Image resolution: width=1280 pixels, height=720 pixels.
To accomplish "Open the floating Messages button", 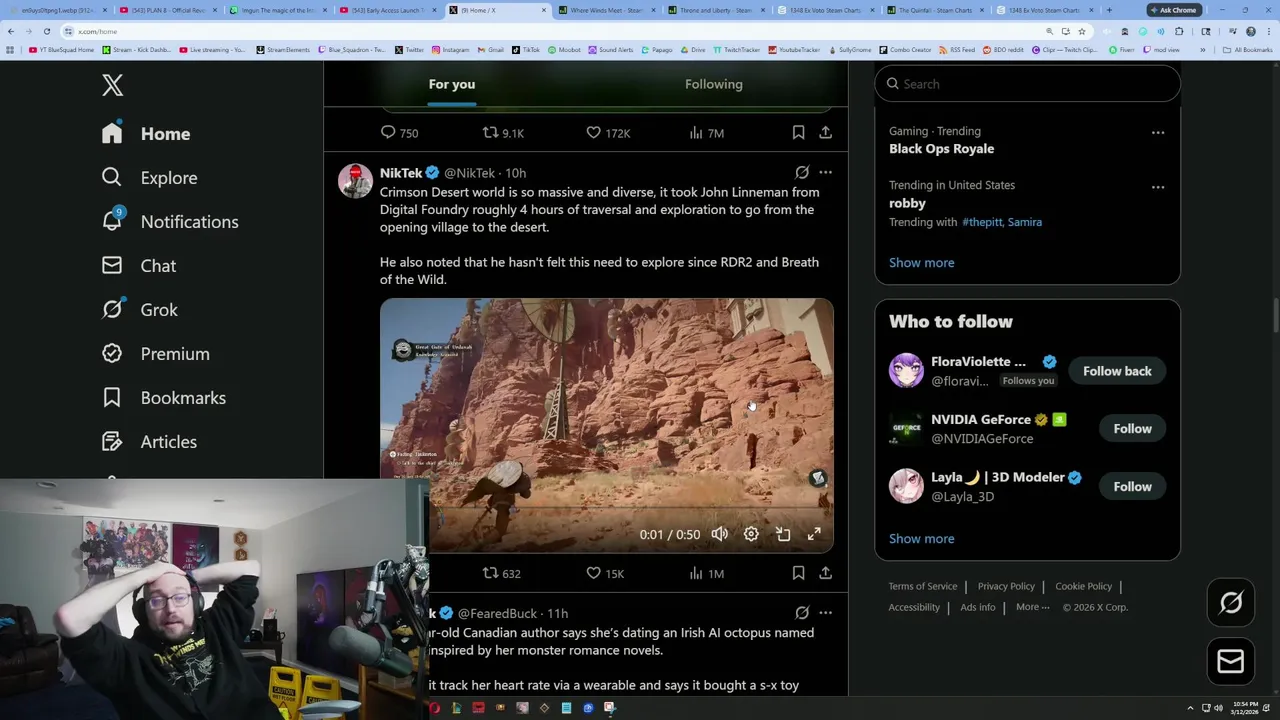I will tap(1231, 662).
